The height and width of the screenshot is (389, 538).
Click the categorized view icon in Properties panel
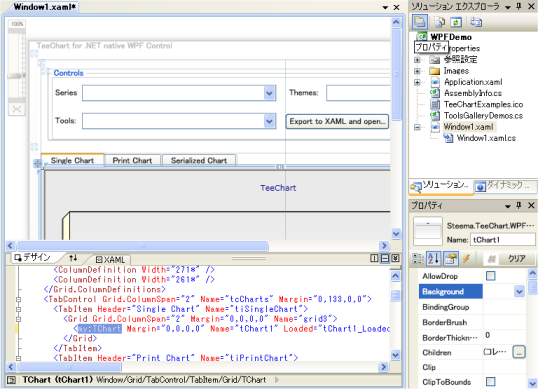click(418, 259)
